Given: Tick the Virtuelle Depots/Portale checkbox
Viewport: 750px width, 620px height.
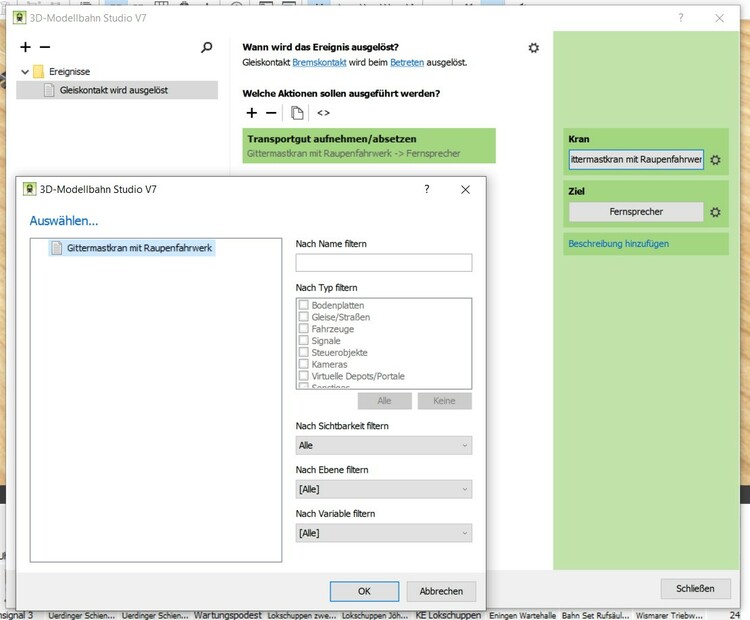Looking at the screenshot, I should pos(303,376).
